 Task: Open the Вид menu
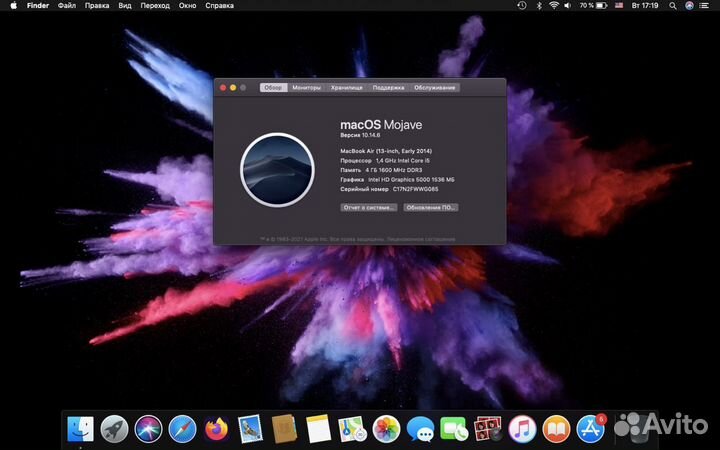click(125, 6)
